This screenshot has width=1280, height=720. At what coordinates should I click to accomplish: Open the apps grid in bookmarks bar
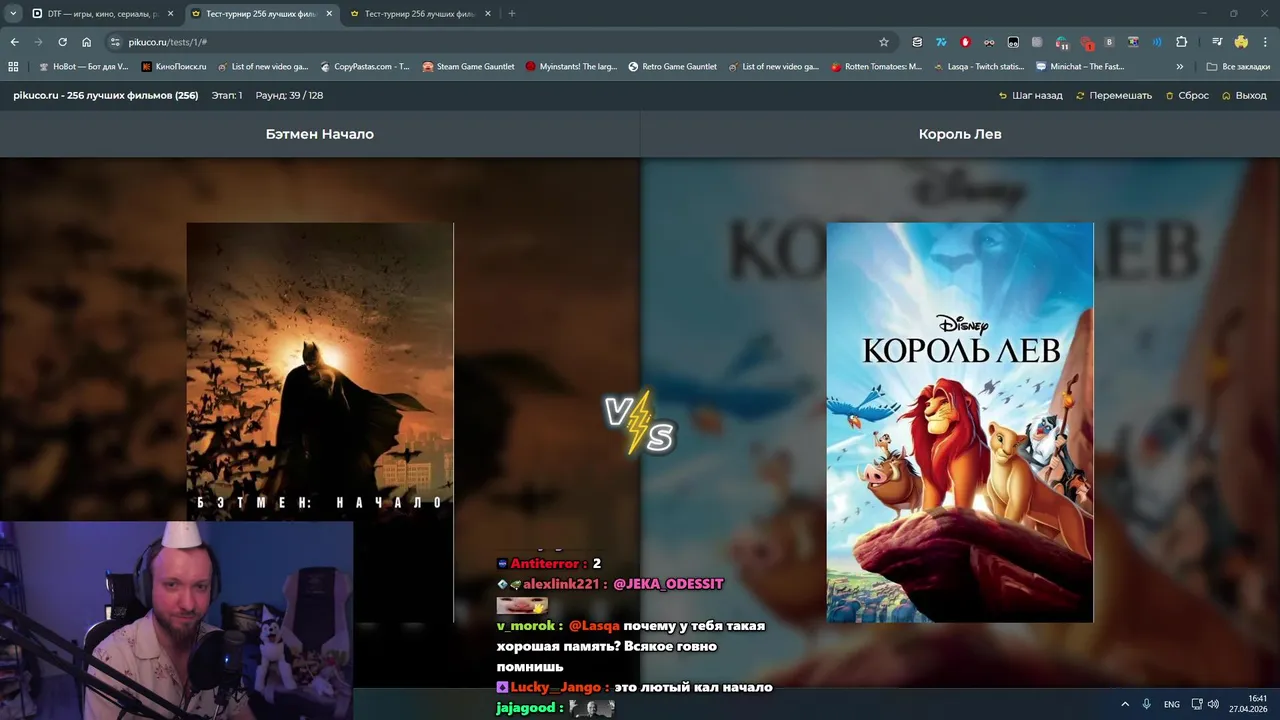click(x=13, y=67)
